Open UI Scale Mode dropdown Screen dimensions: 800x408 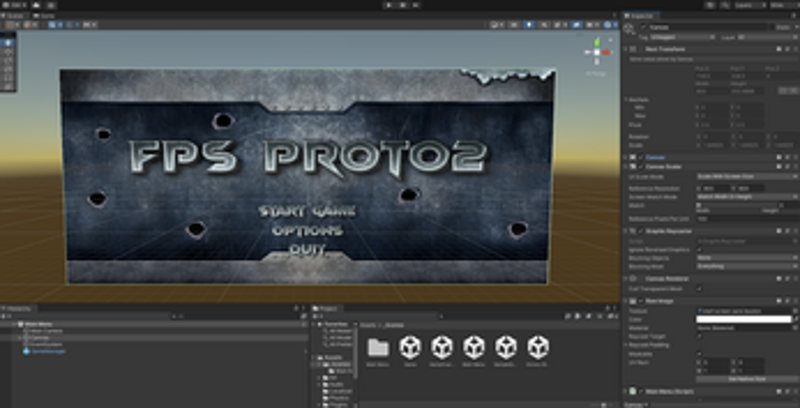click(x=747, y=176)
